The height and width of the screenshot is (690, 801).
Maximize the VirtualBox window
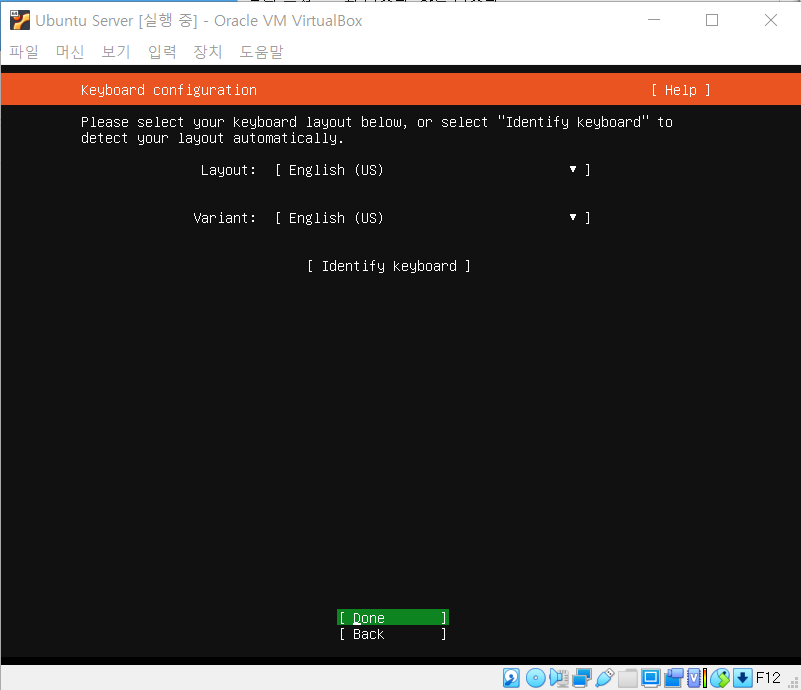712,20
